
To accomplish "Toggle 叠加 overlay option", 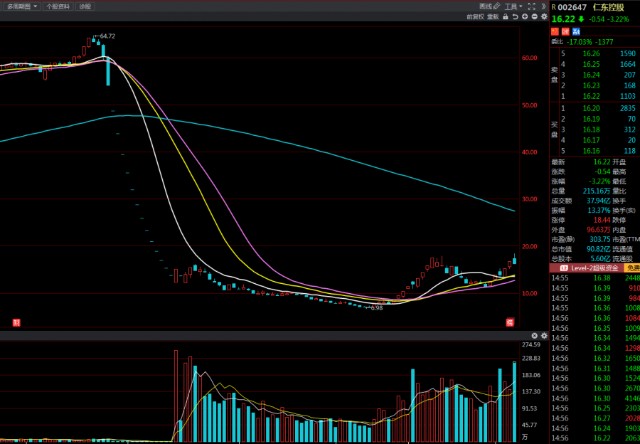I will click(x=491, y=17).
